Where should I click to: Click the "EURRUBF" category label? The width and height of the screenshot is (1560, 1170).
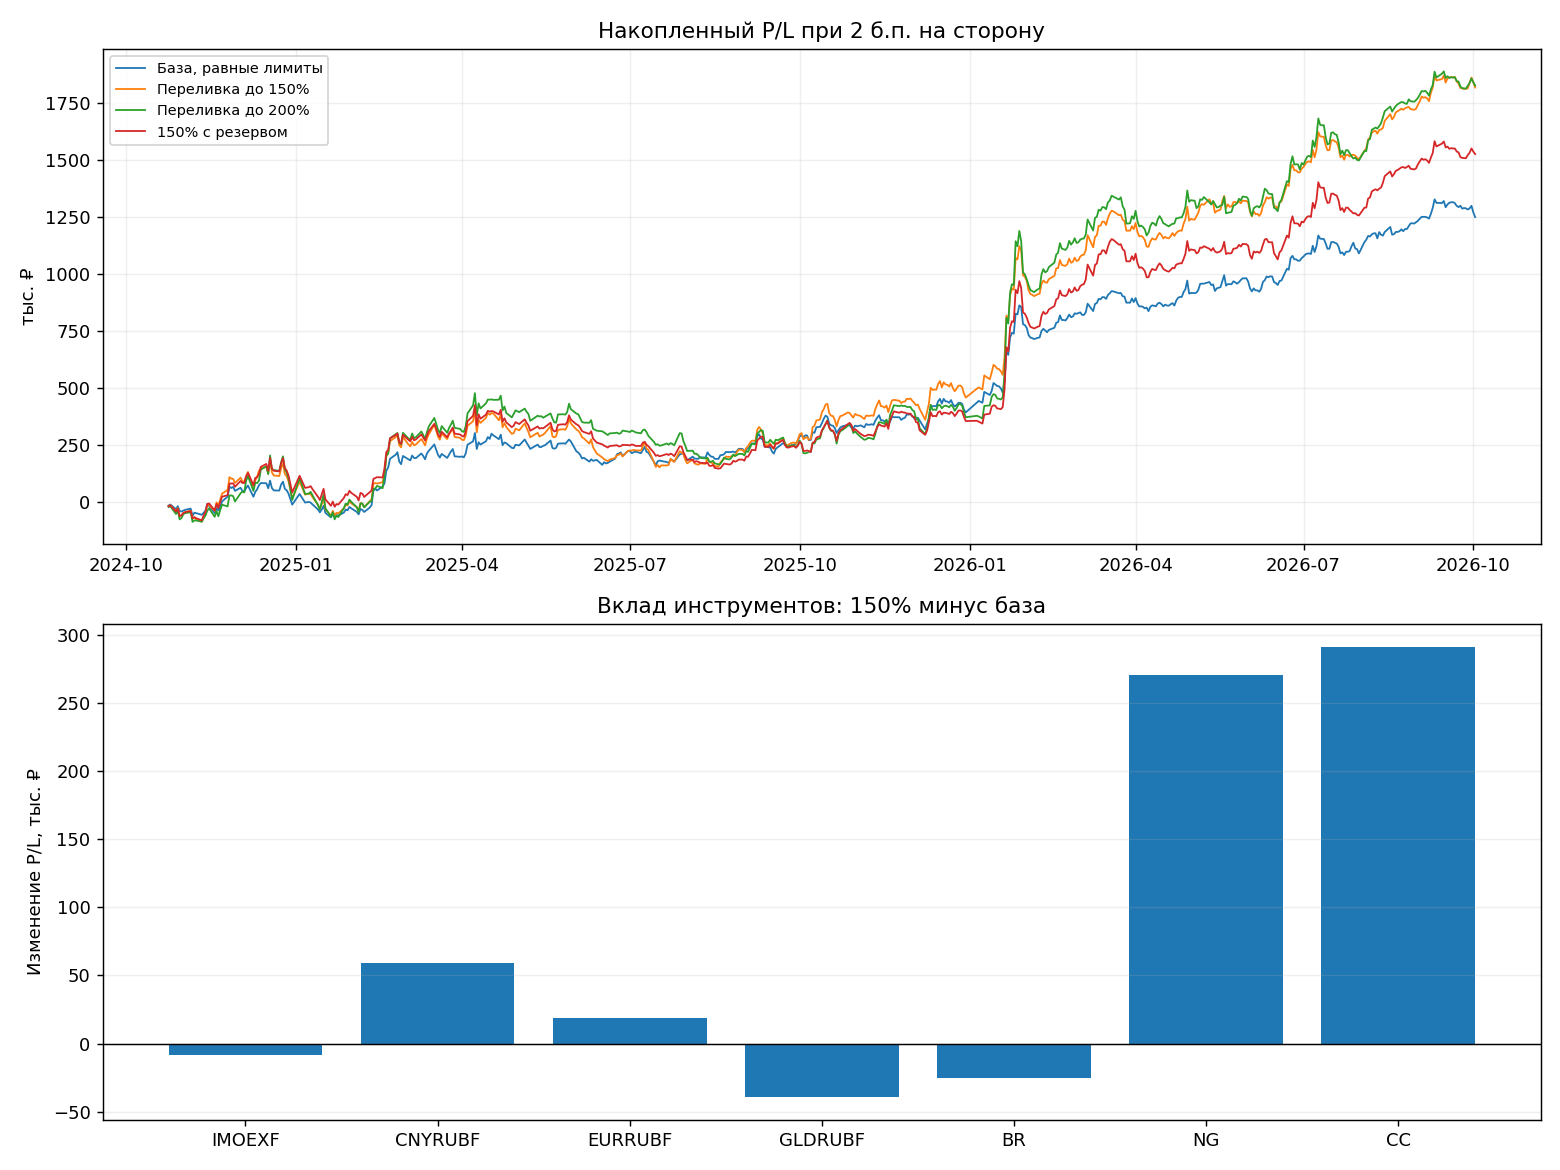[x=630, y=1140]
